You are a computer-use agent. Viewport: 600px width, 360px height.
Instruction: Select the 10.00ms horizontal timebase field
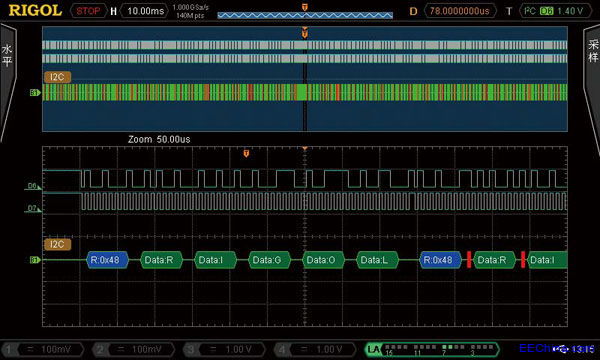click(x=145, y=11)
